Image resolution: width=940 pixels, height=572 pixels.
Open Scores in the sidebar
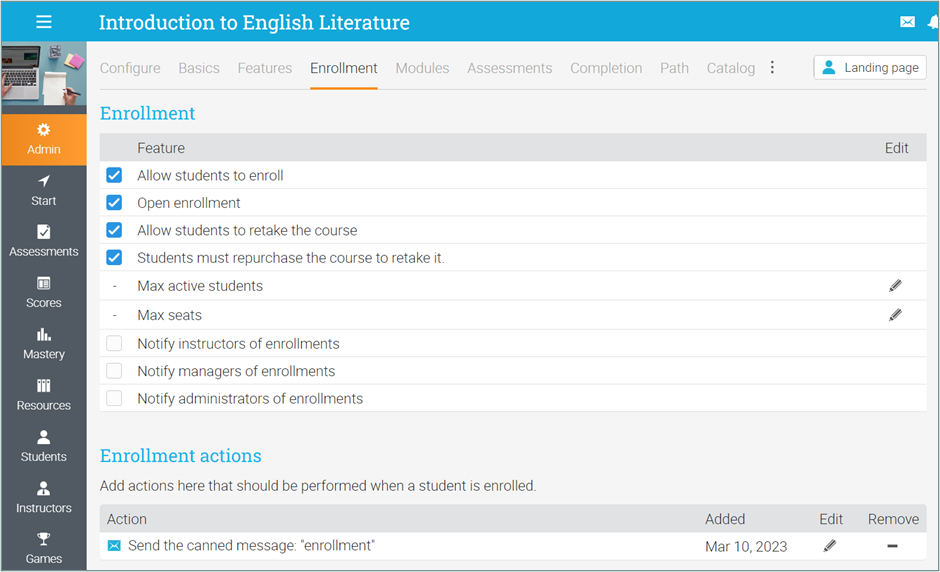(x=44, y=292)
